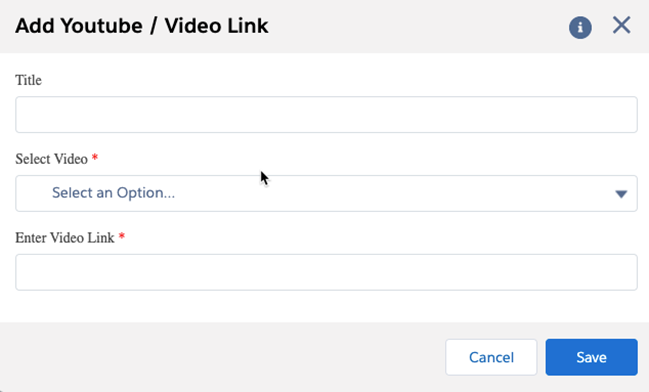
Task: Focus the Title text field
Action: click(x=326, y=115)
